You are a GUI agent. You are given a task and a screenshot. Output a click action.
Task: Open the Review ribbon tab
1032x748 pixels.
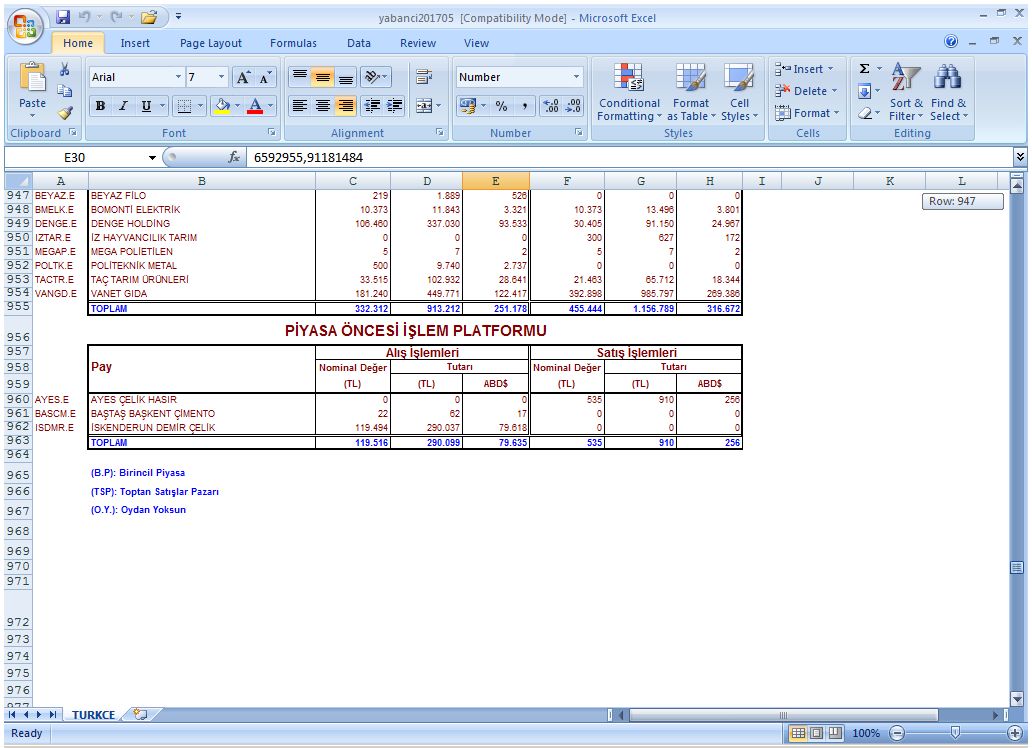[x=418, y=43]
